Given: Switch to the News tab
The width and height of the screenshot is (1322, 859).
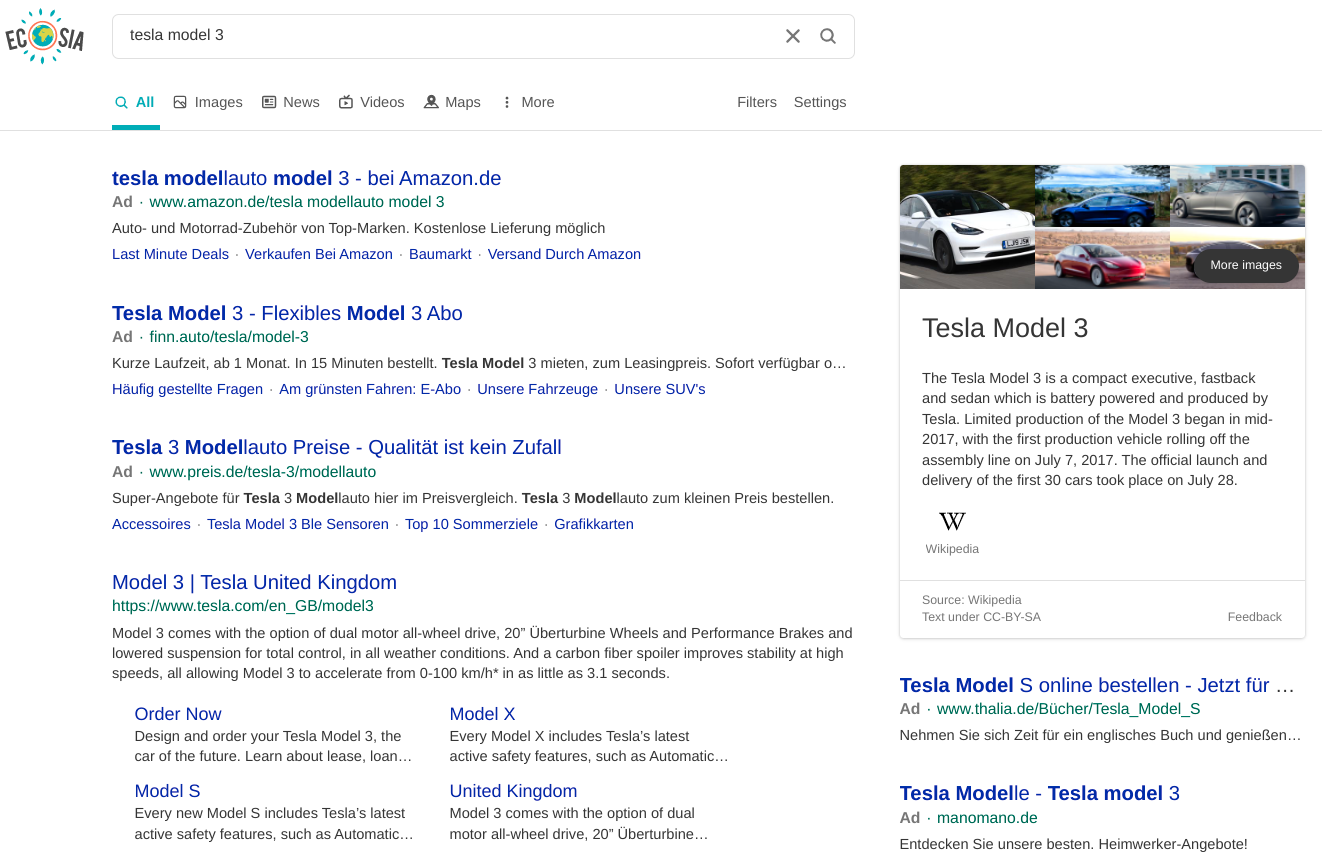Looking at the screenshot, I should [x=291, y=102].
